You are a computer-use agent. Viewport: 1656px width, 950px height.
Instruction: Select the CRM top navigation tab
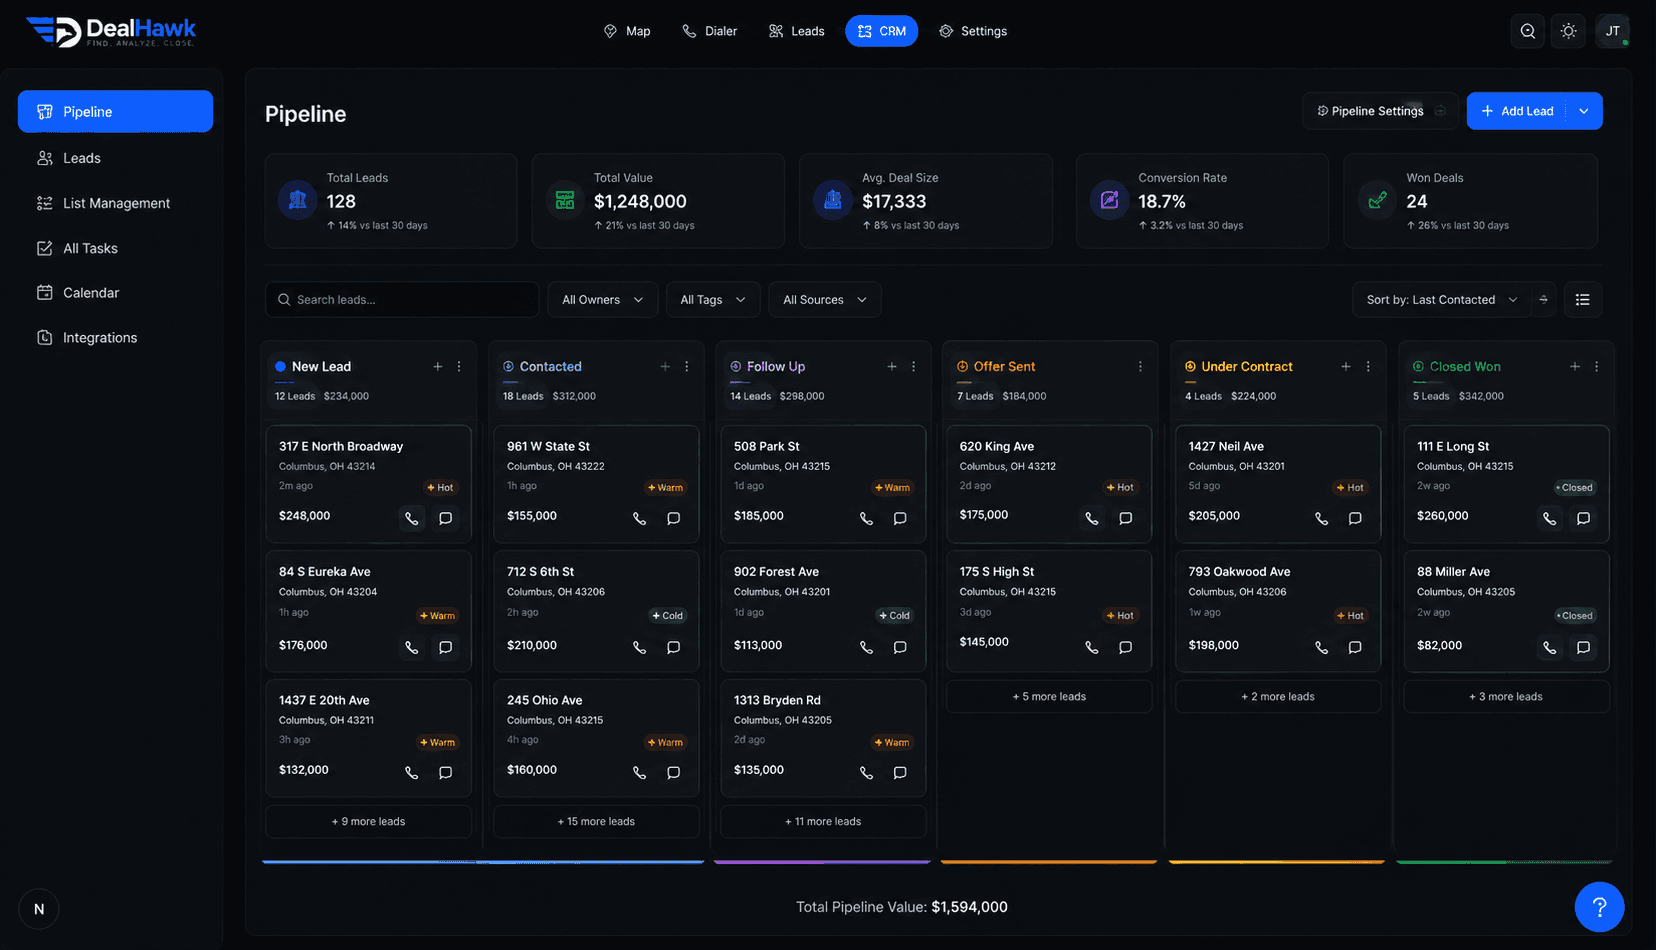(881, 31)
